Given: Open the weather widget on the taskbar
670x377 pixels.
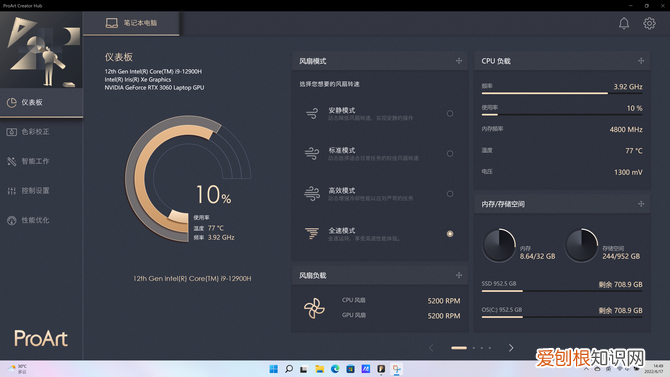Looking at the screenshot, I should (18, 369).
